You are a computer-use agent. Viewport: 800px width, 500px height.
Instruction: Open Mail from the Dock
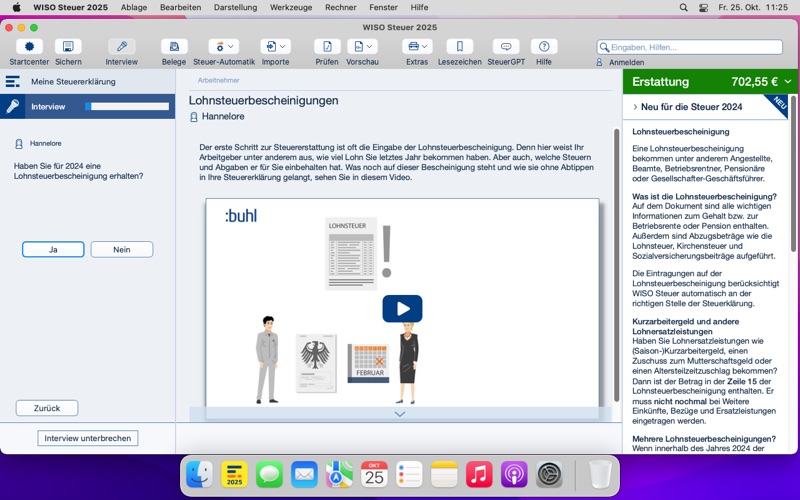pyautogui.click(x=304, y=474)
